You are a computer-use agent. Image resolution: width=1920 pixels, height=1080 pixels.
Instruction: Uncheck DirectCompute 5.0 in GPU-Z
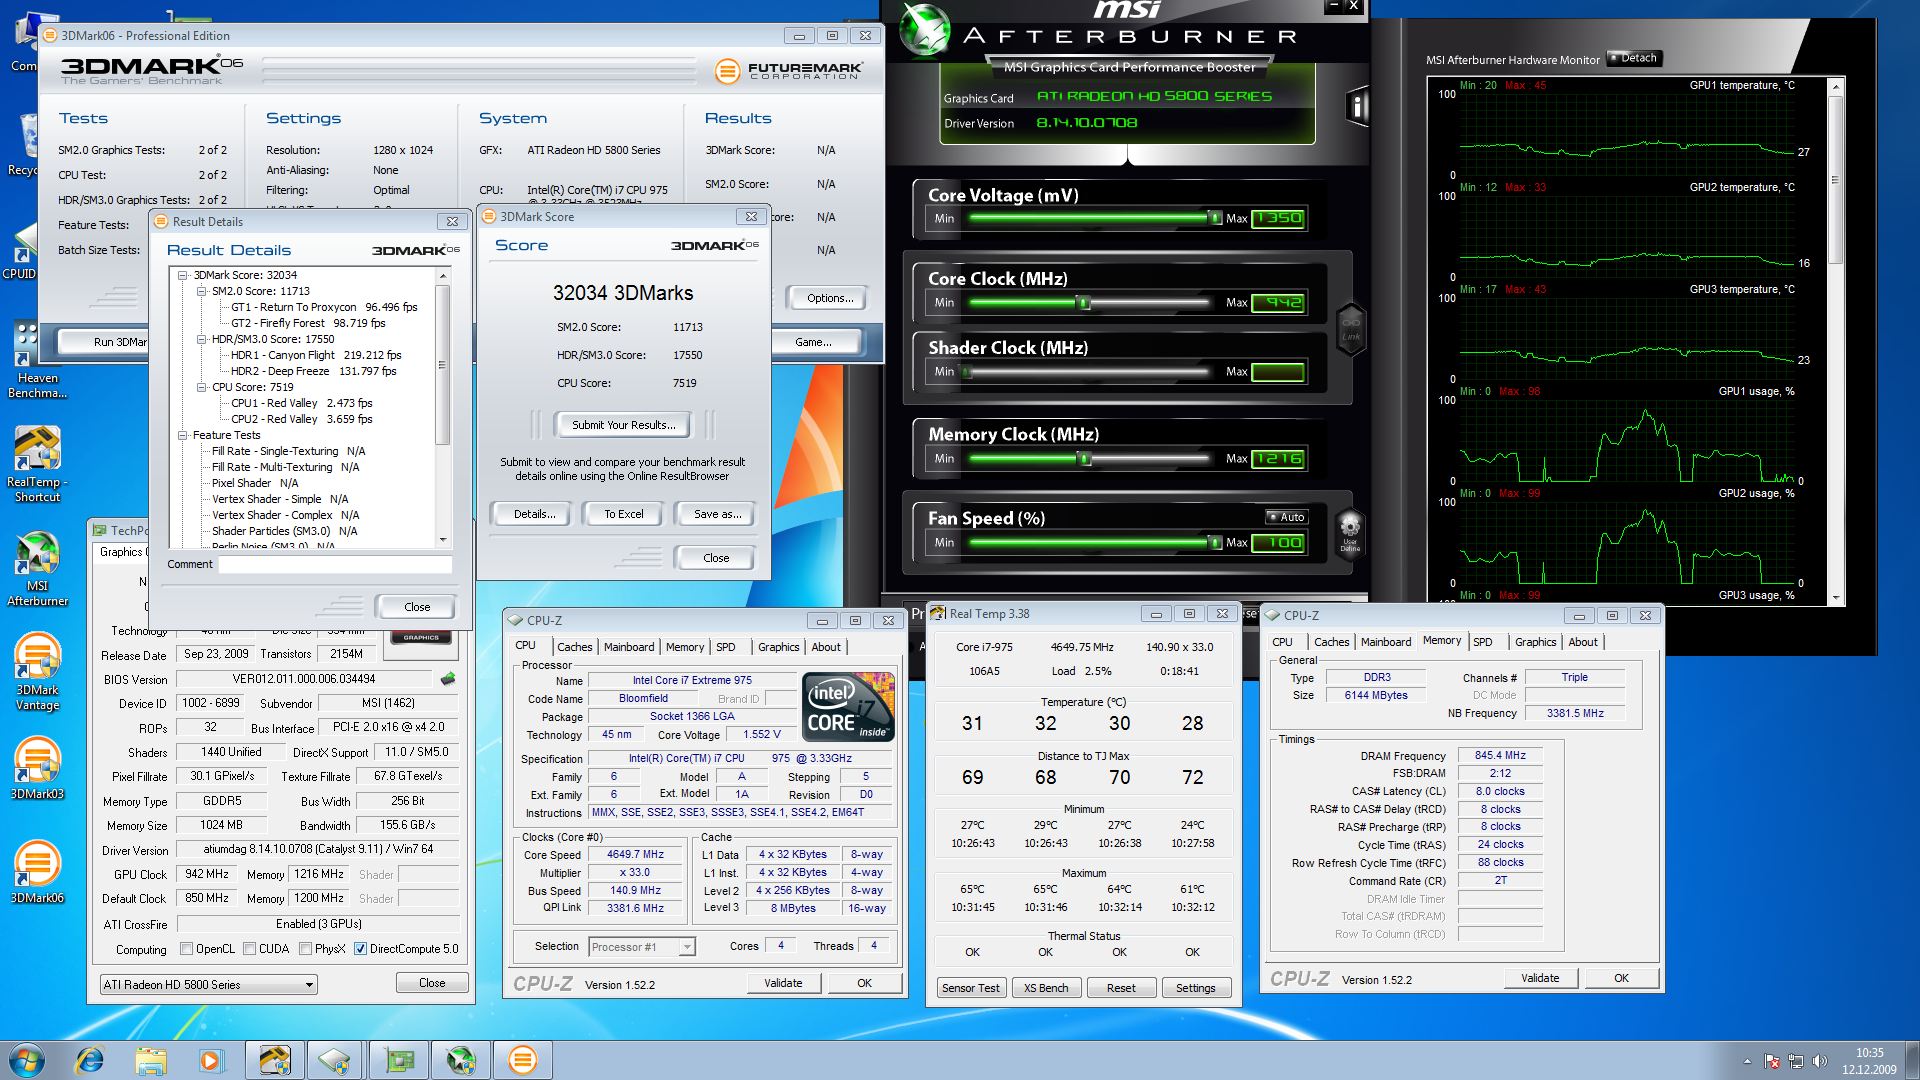click(x=360, y=949)
